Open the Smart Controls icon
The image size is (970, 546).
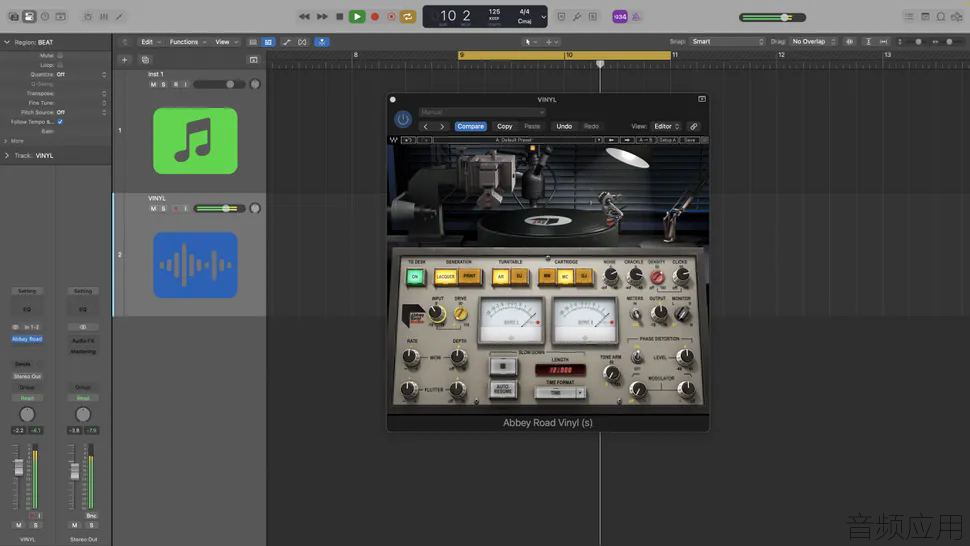tap(88, 17)
